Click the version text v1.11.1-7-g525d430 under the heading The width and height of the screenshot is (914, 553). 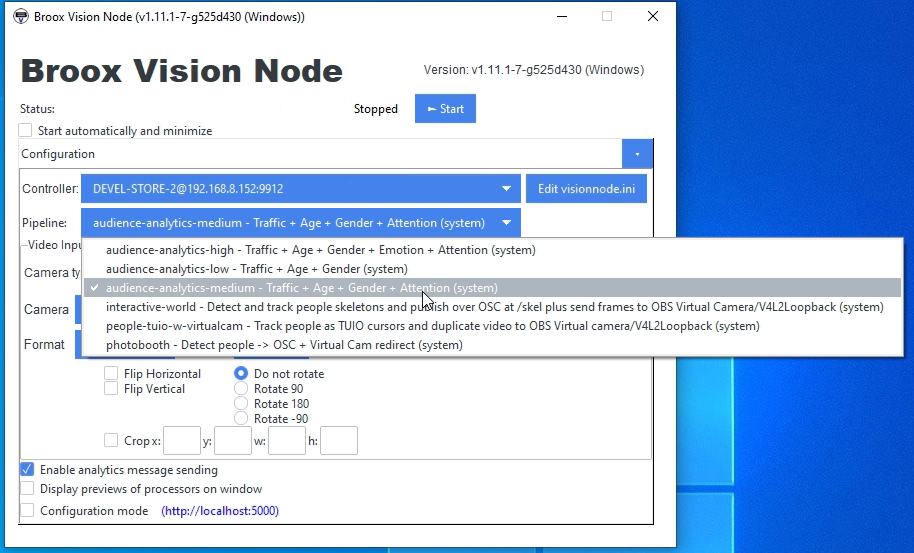[534, 70]
